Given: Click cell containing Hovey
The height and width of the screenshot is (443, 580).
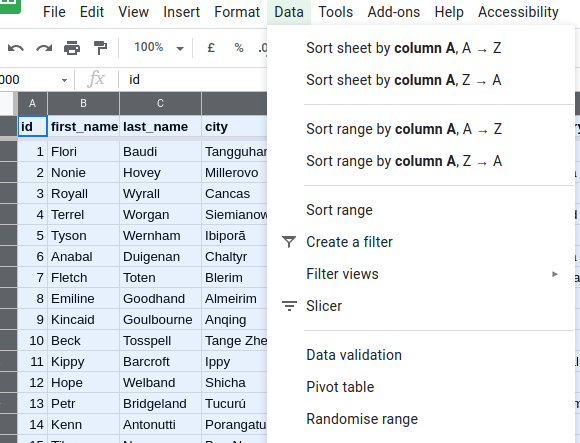Looking at the screenshot, I should point(161,173).
